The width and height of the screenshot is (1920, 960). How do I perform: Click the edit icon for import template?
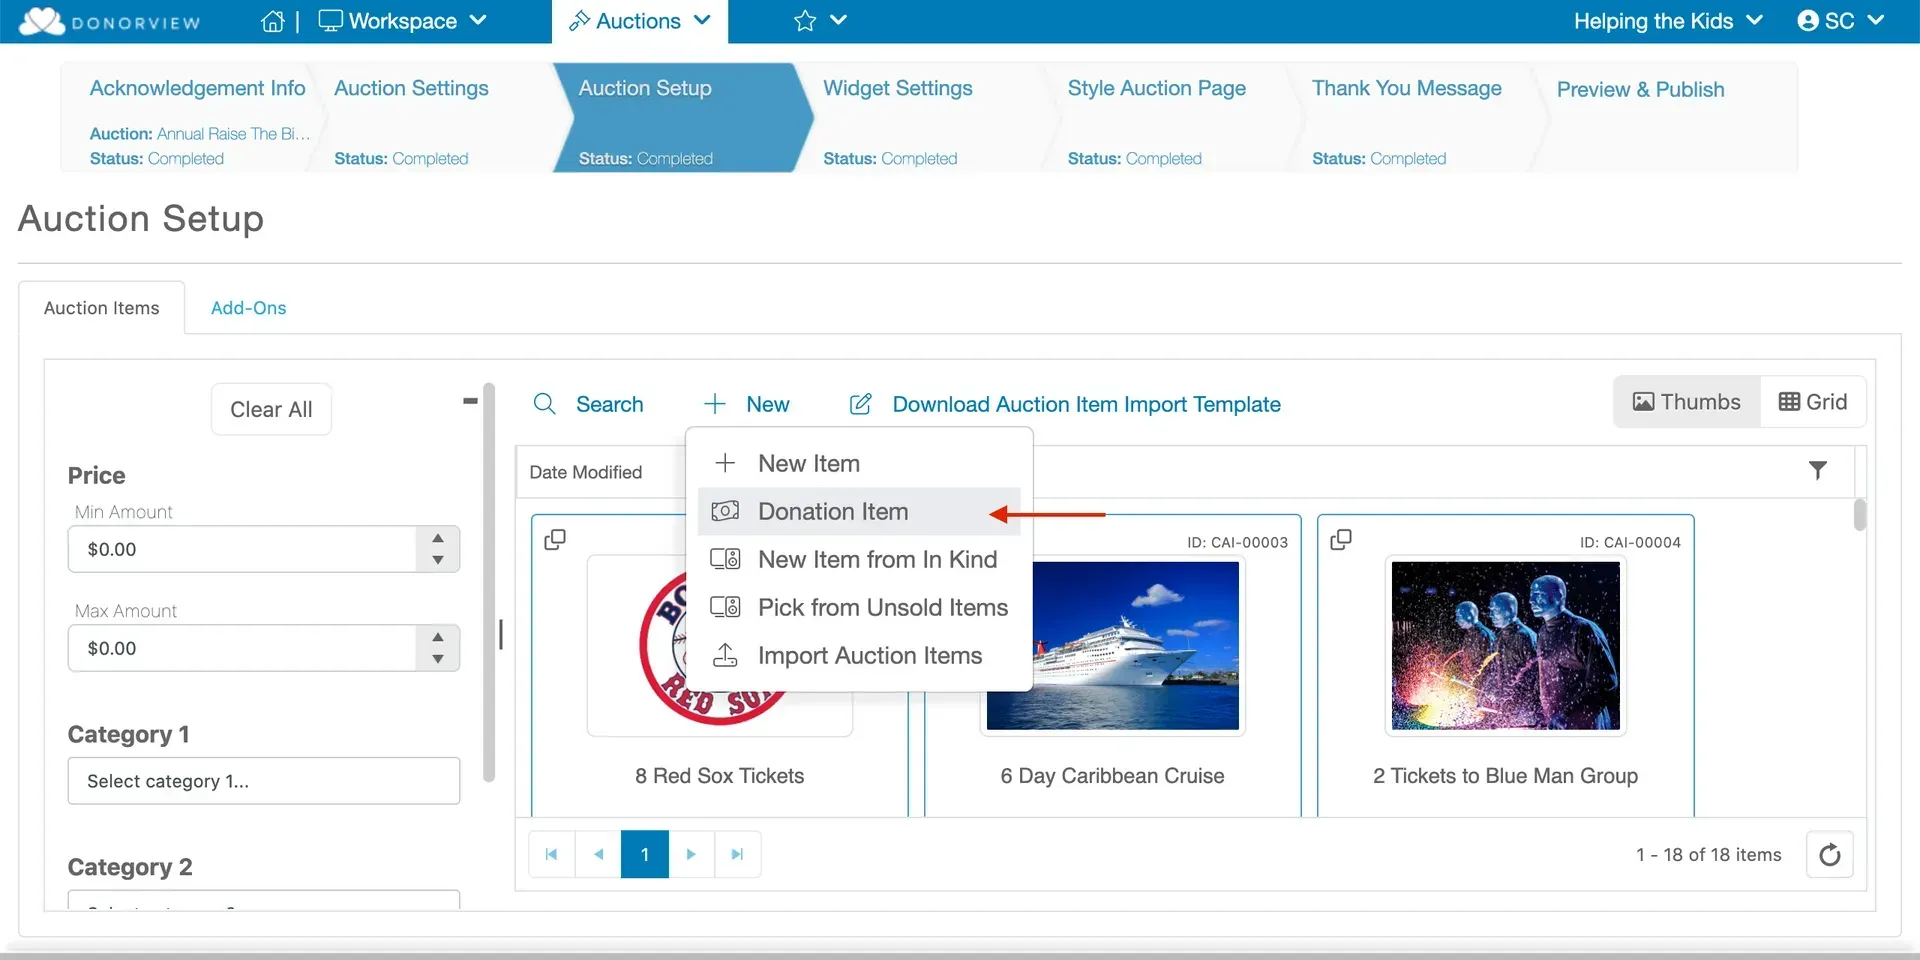tap(860, 404)
